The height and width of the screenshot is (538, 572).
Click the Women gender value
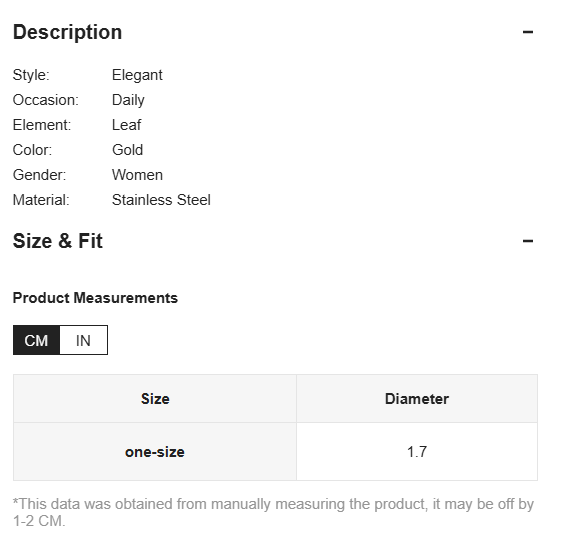[137, 175]
